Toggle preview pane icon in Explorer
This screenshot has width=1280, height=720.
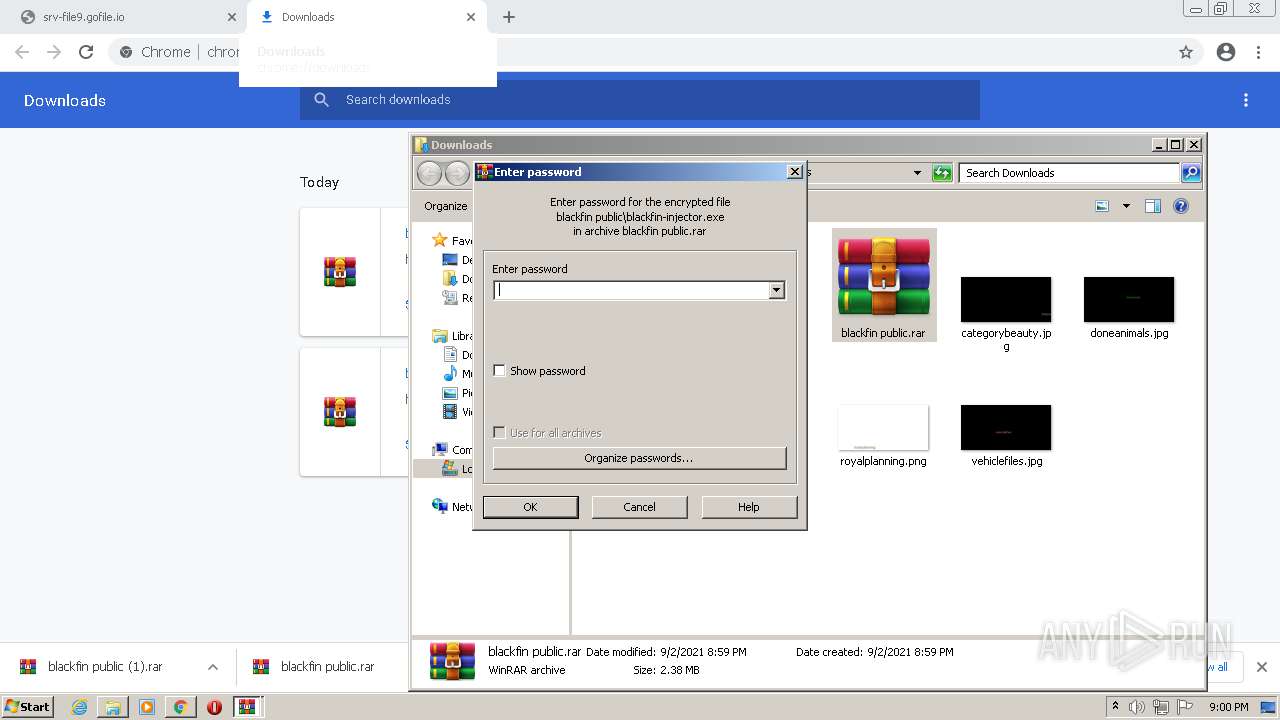[x=1153, y=206]
